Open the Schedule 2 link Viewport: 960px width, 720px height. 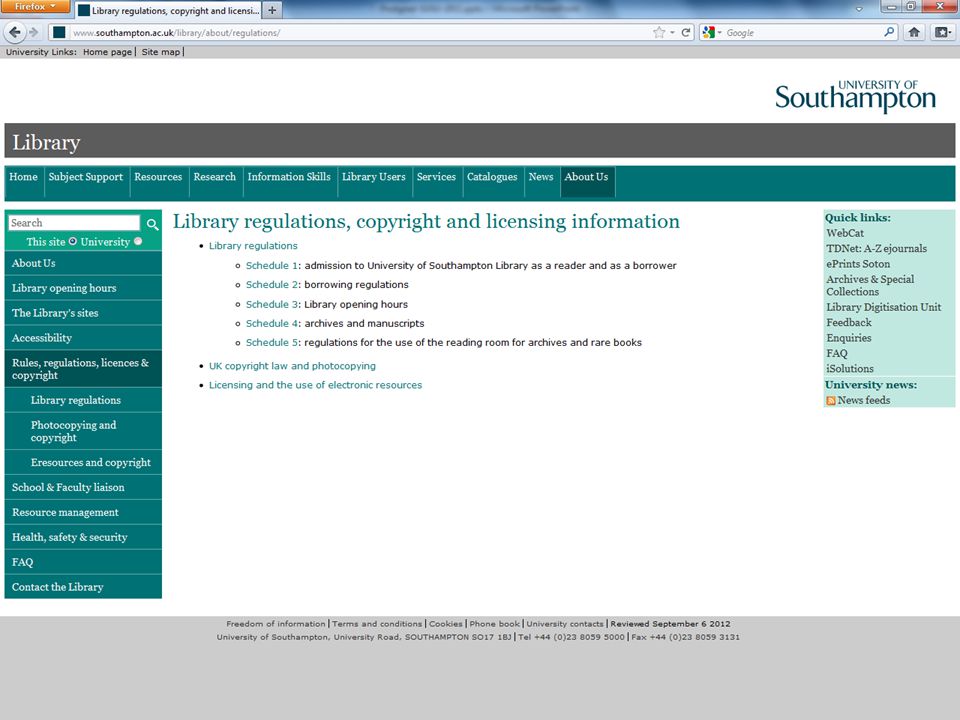pos(272,285)
